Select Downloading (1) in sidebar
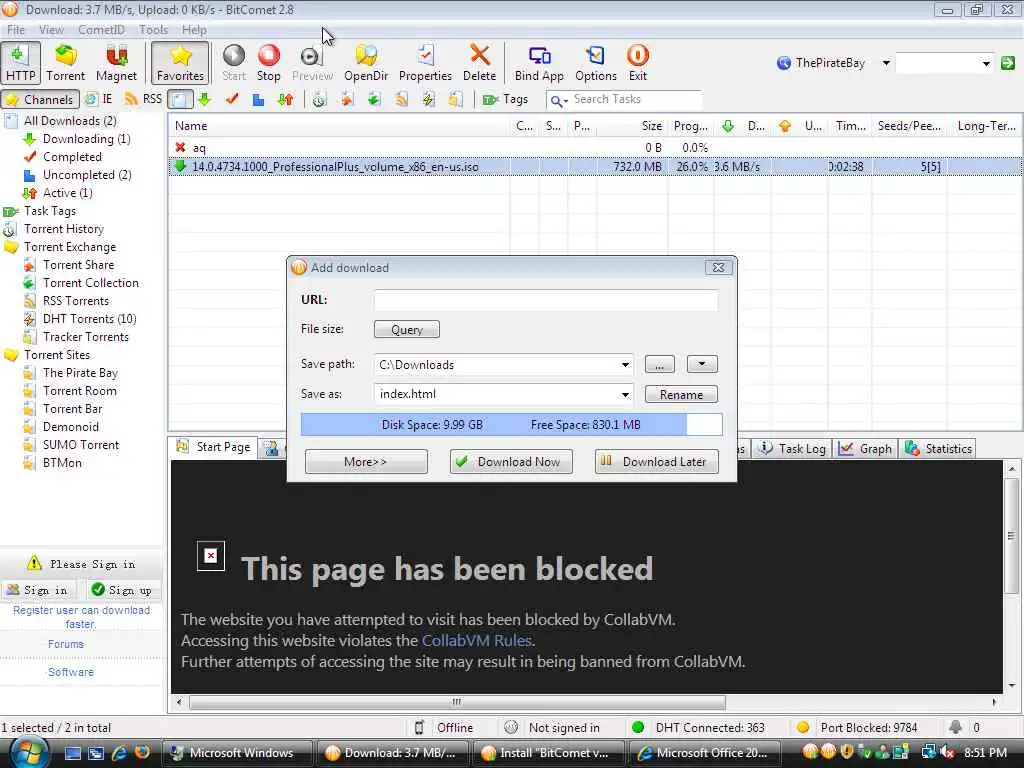The width and height of the screenshot is (1024, 768). click(x=86, y=139)
